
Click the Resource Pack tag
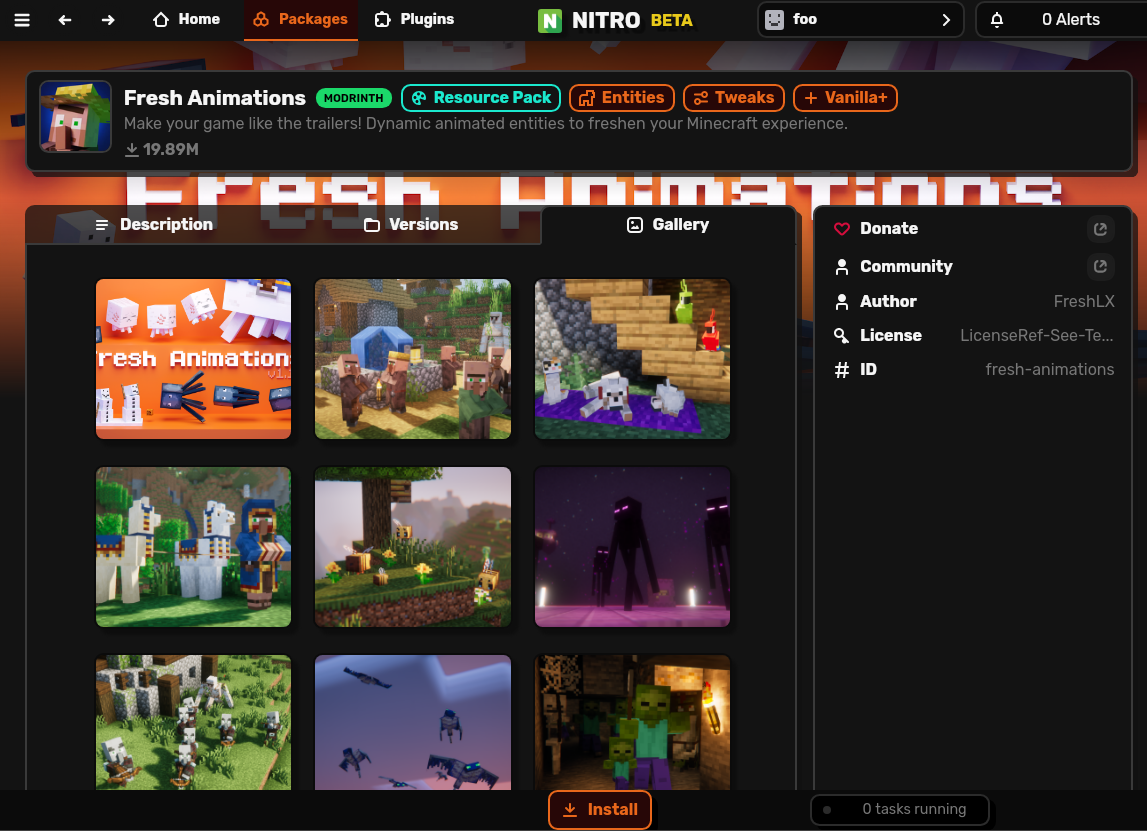pos(481,98)
